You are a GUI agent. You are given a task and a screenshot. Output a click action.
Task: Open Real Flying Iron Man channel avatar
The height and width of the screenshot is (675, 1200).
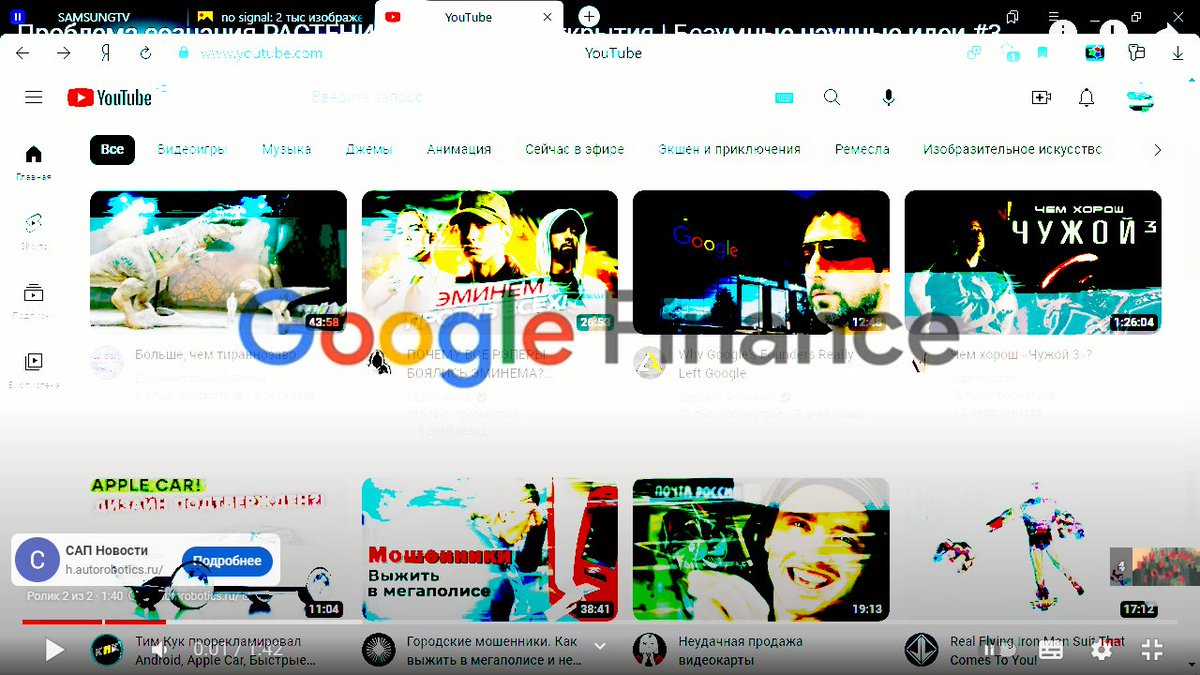[x=921, y=650]
